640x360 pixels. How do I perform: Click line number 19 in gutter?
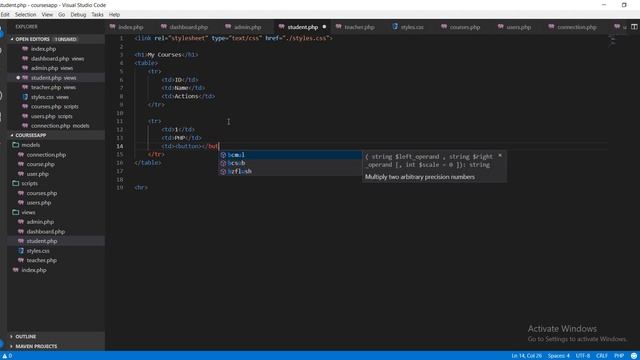pos(120,188)
